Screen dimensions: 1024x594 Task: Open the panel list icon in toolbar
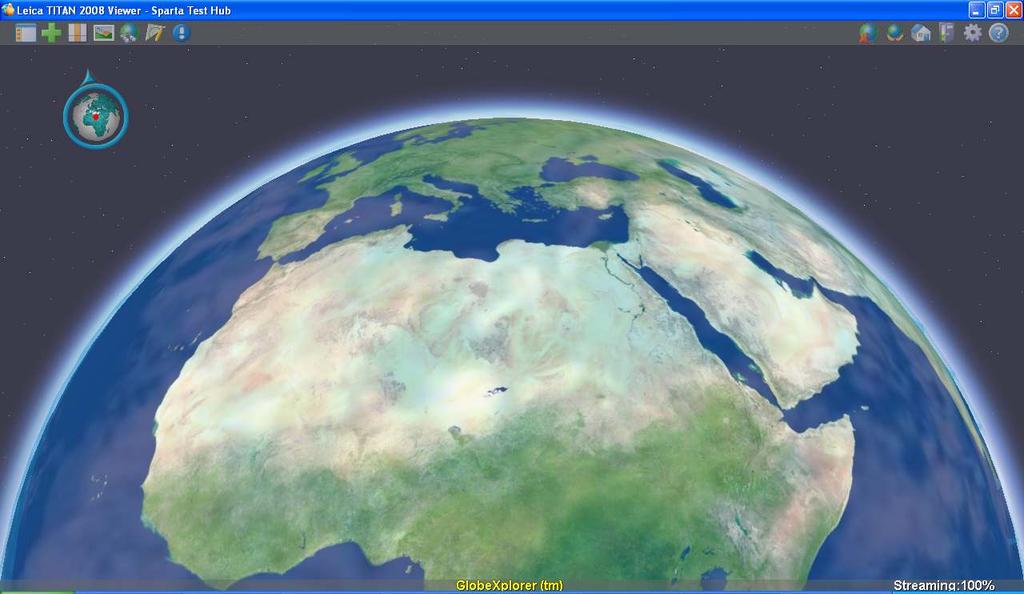(x=25, y=33)
